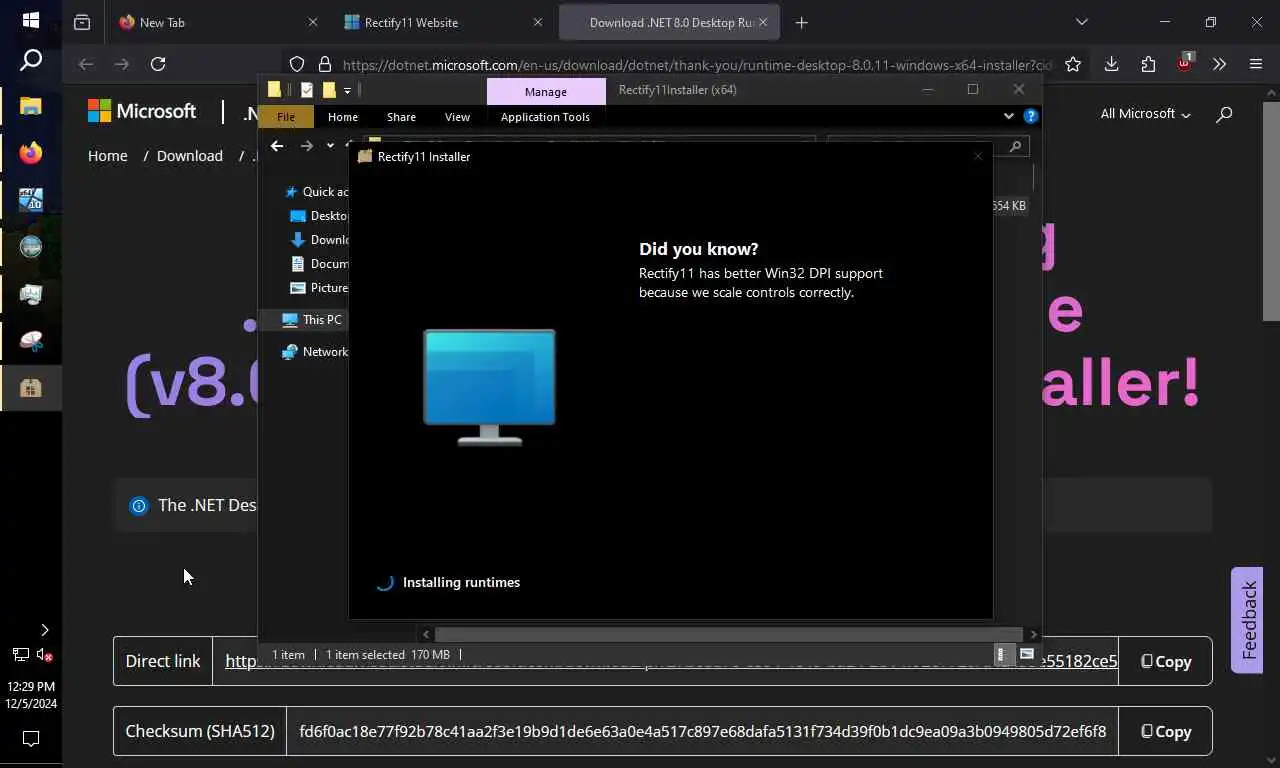The height and width of the screenshot is (768, 1280).
Task: Click Firefox address bar URL
Action: click(x=697, y=65)
